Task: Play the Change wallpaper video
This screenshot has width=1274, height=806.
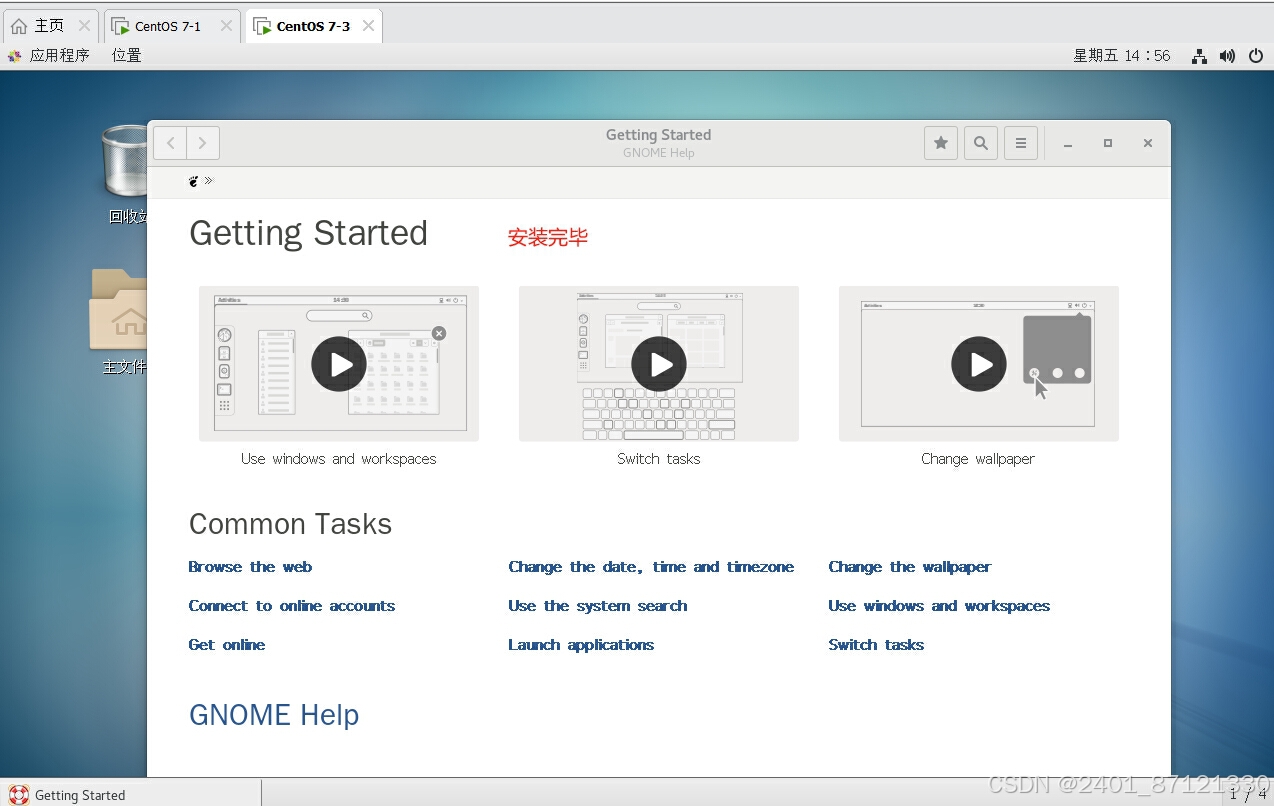Action: click(x=979, y=364)
